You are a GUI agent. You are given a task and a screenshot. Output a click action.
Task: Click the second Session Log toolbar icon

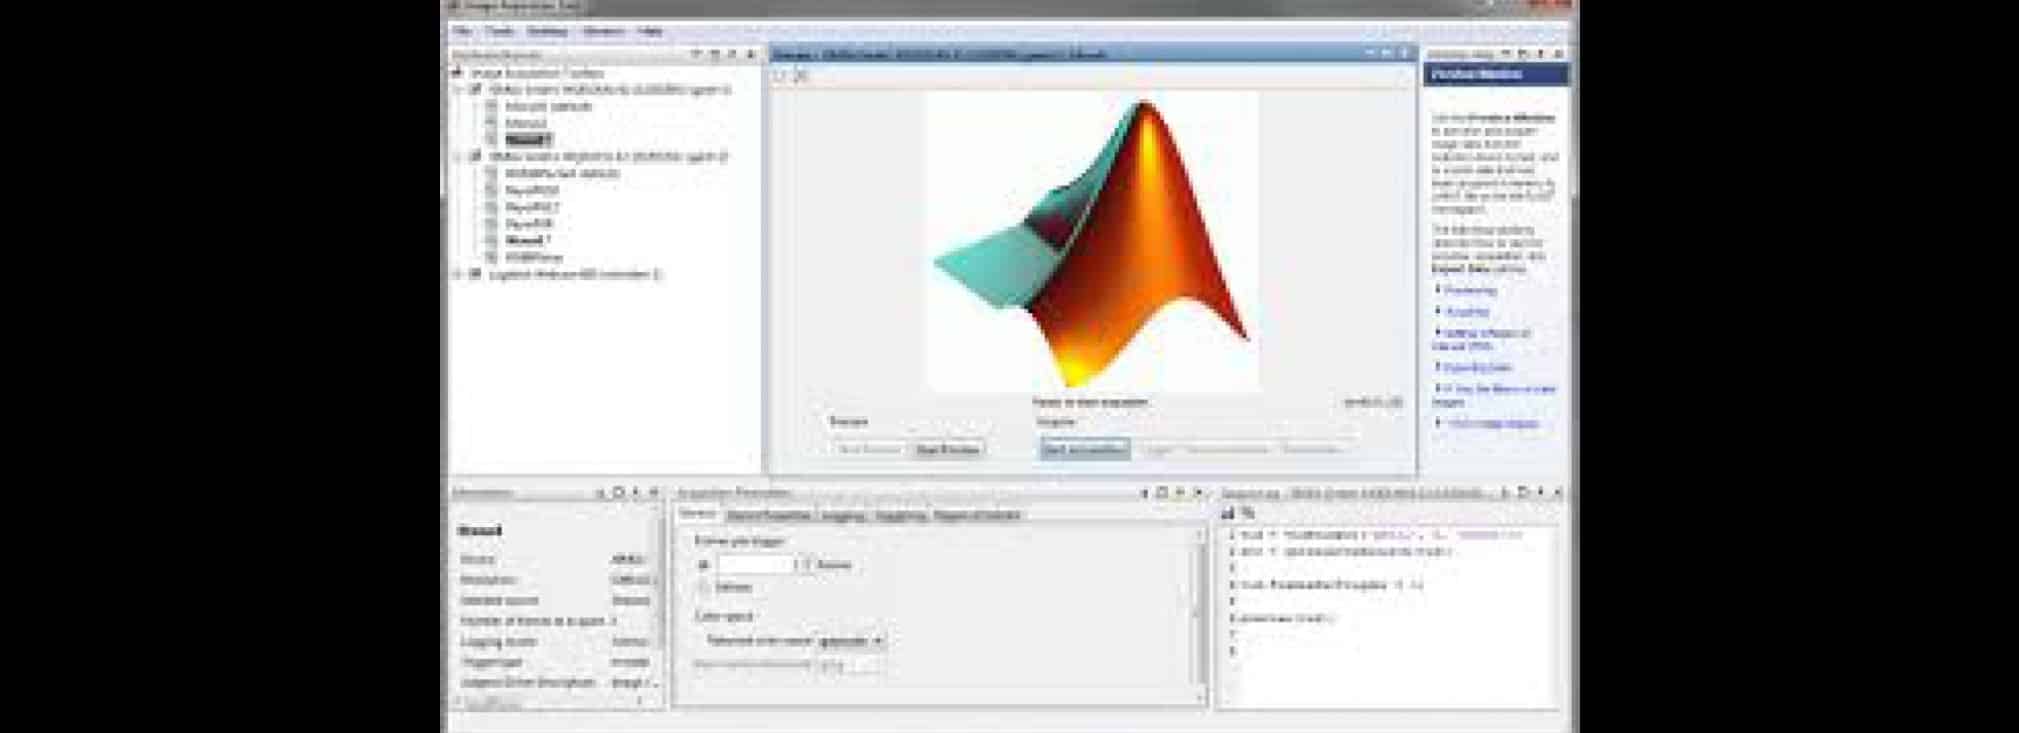pos(1248,513)
